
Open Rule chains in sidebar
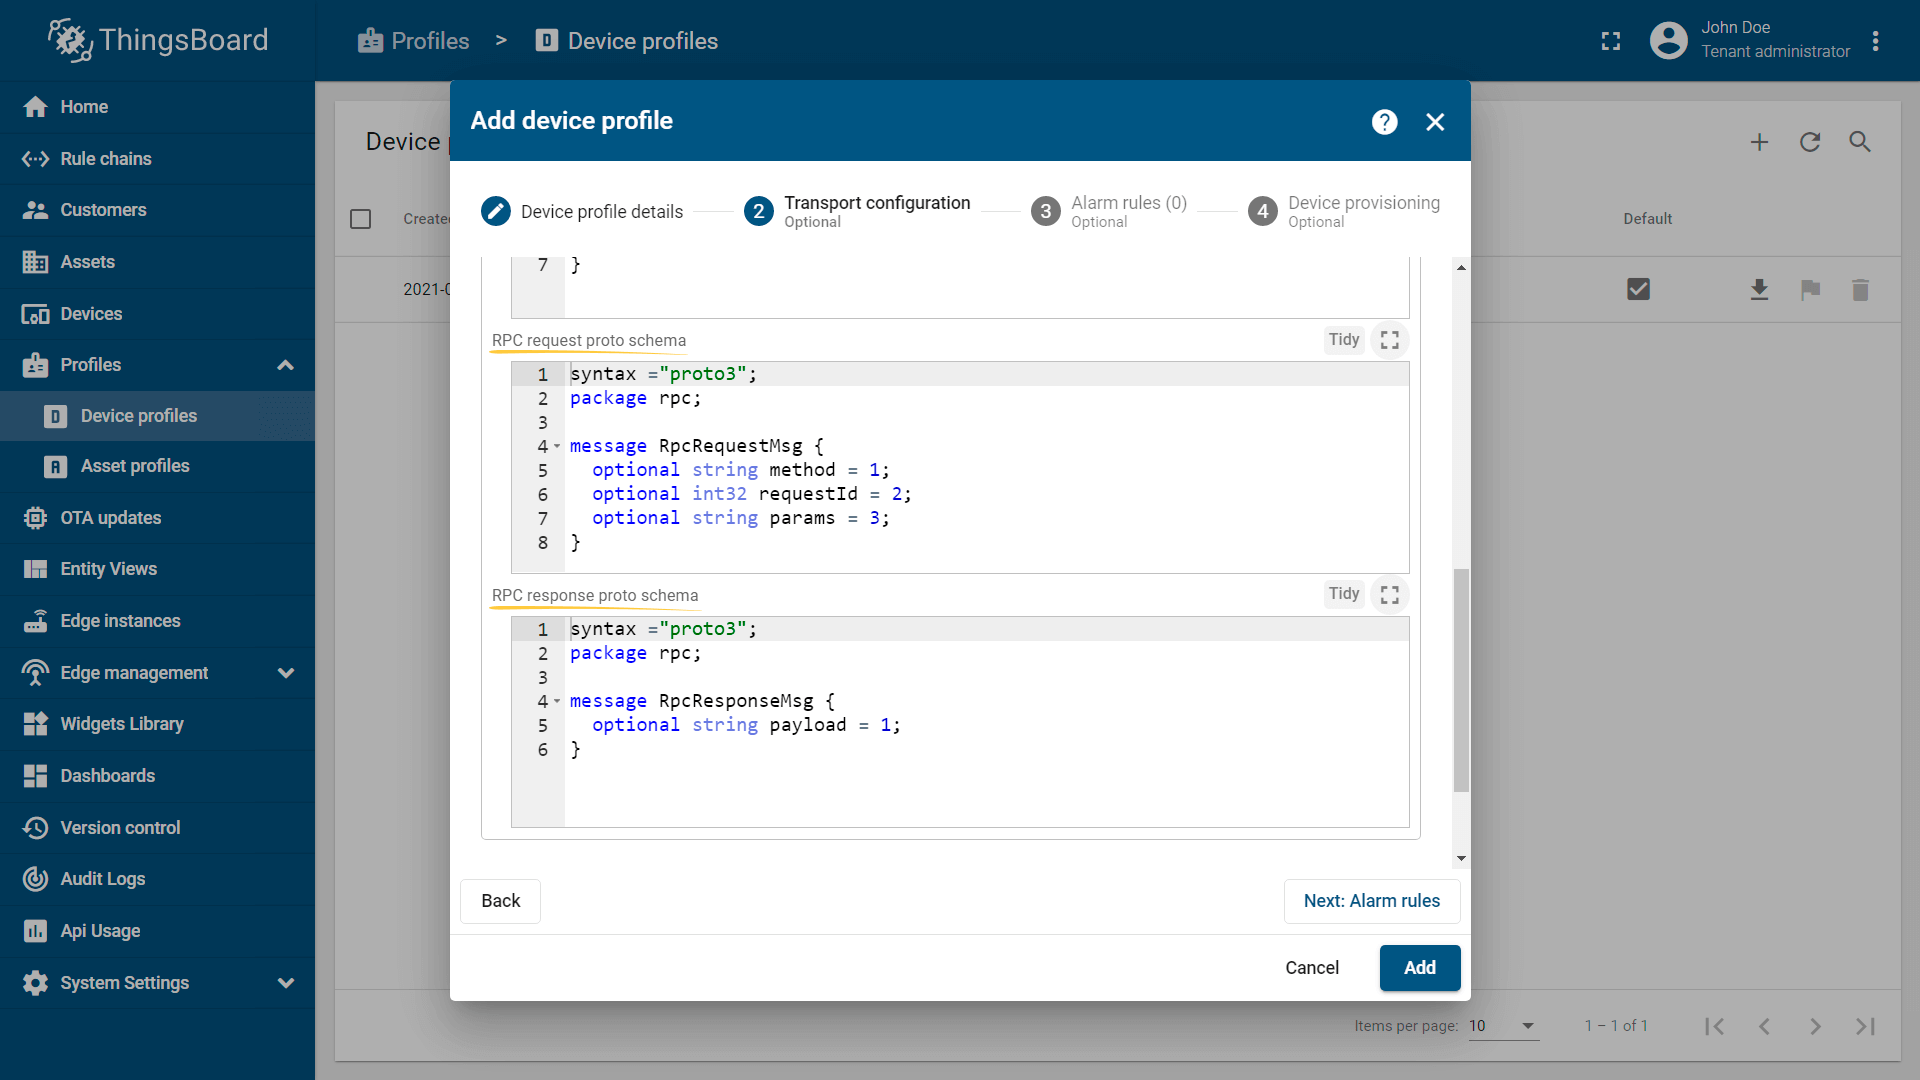tap(106, 159)
